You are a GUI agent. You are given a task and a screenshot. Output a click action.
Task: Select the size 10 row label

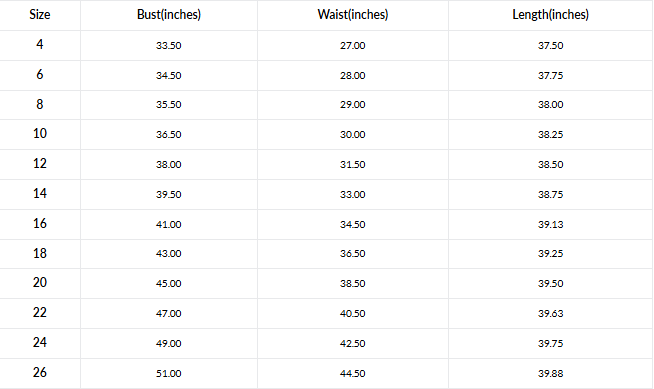click(40, 133)
